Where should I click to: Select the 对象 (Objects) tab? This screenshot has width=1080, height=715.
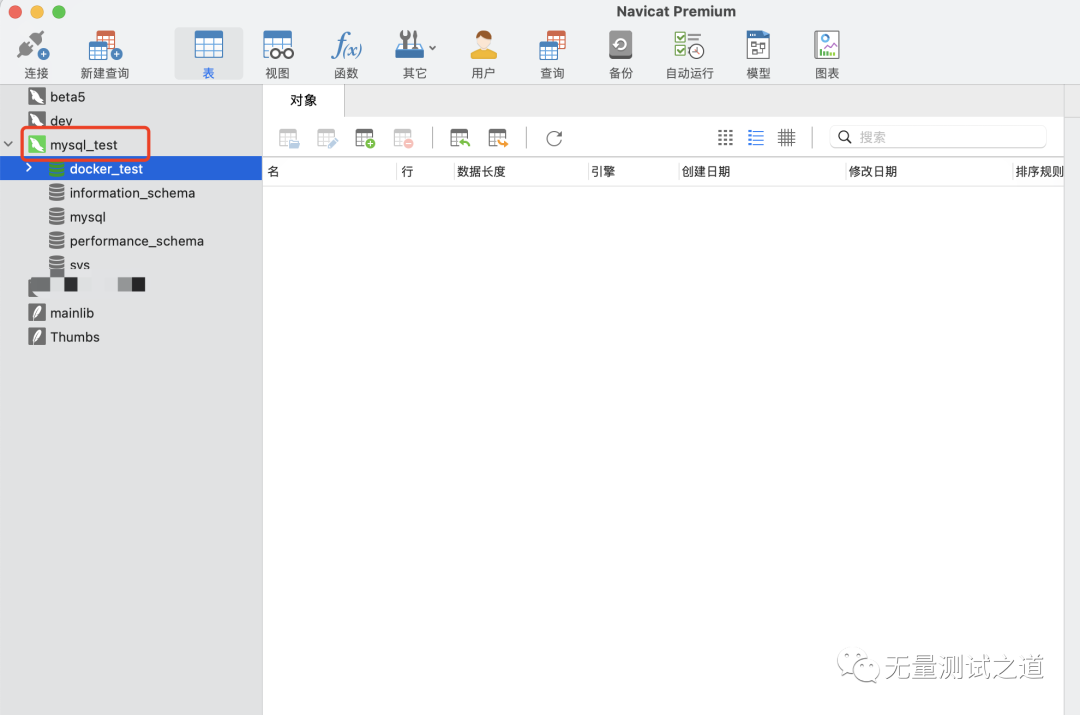303,101
